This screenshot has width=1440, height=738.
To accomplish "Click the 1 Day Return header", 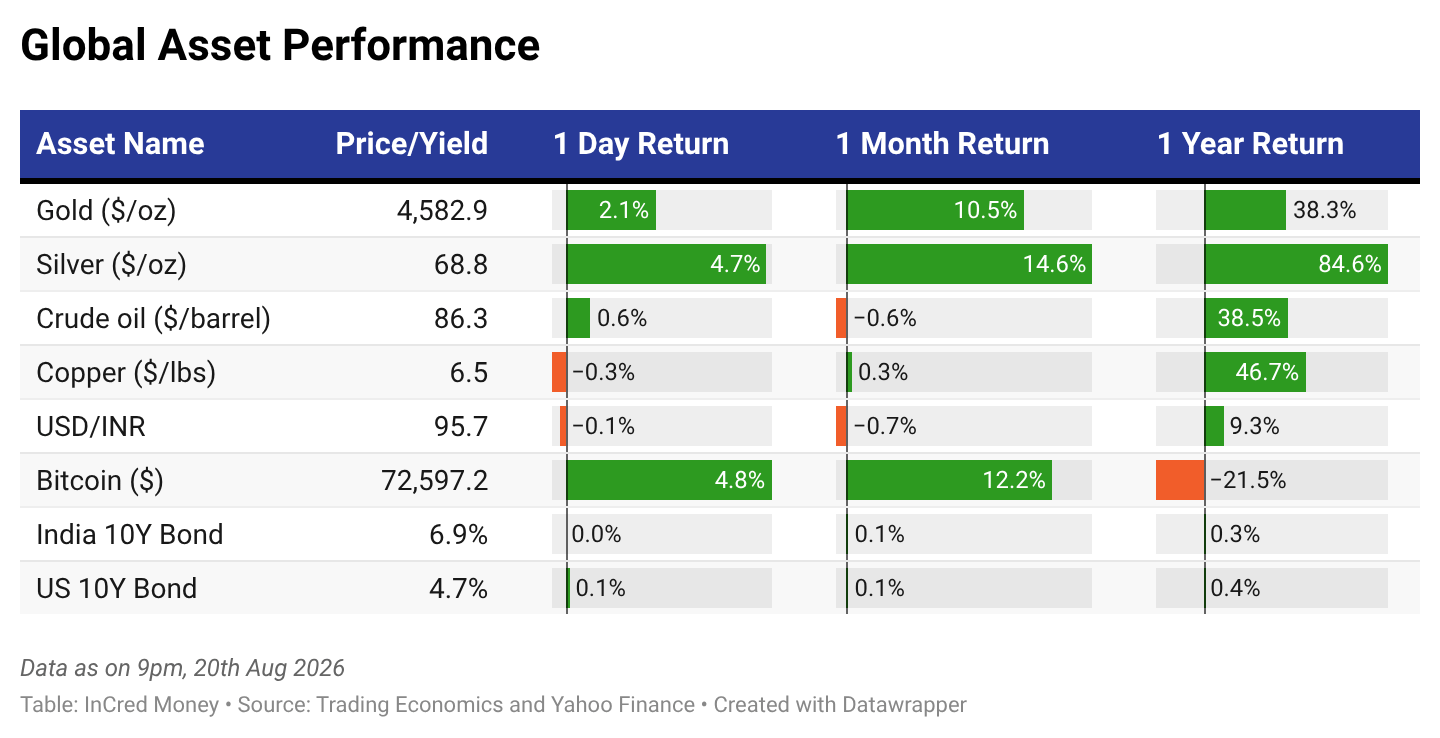I will coord(641,144).
